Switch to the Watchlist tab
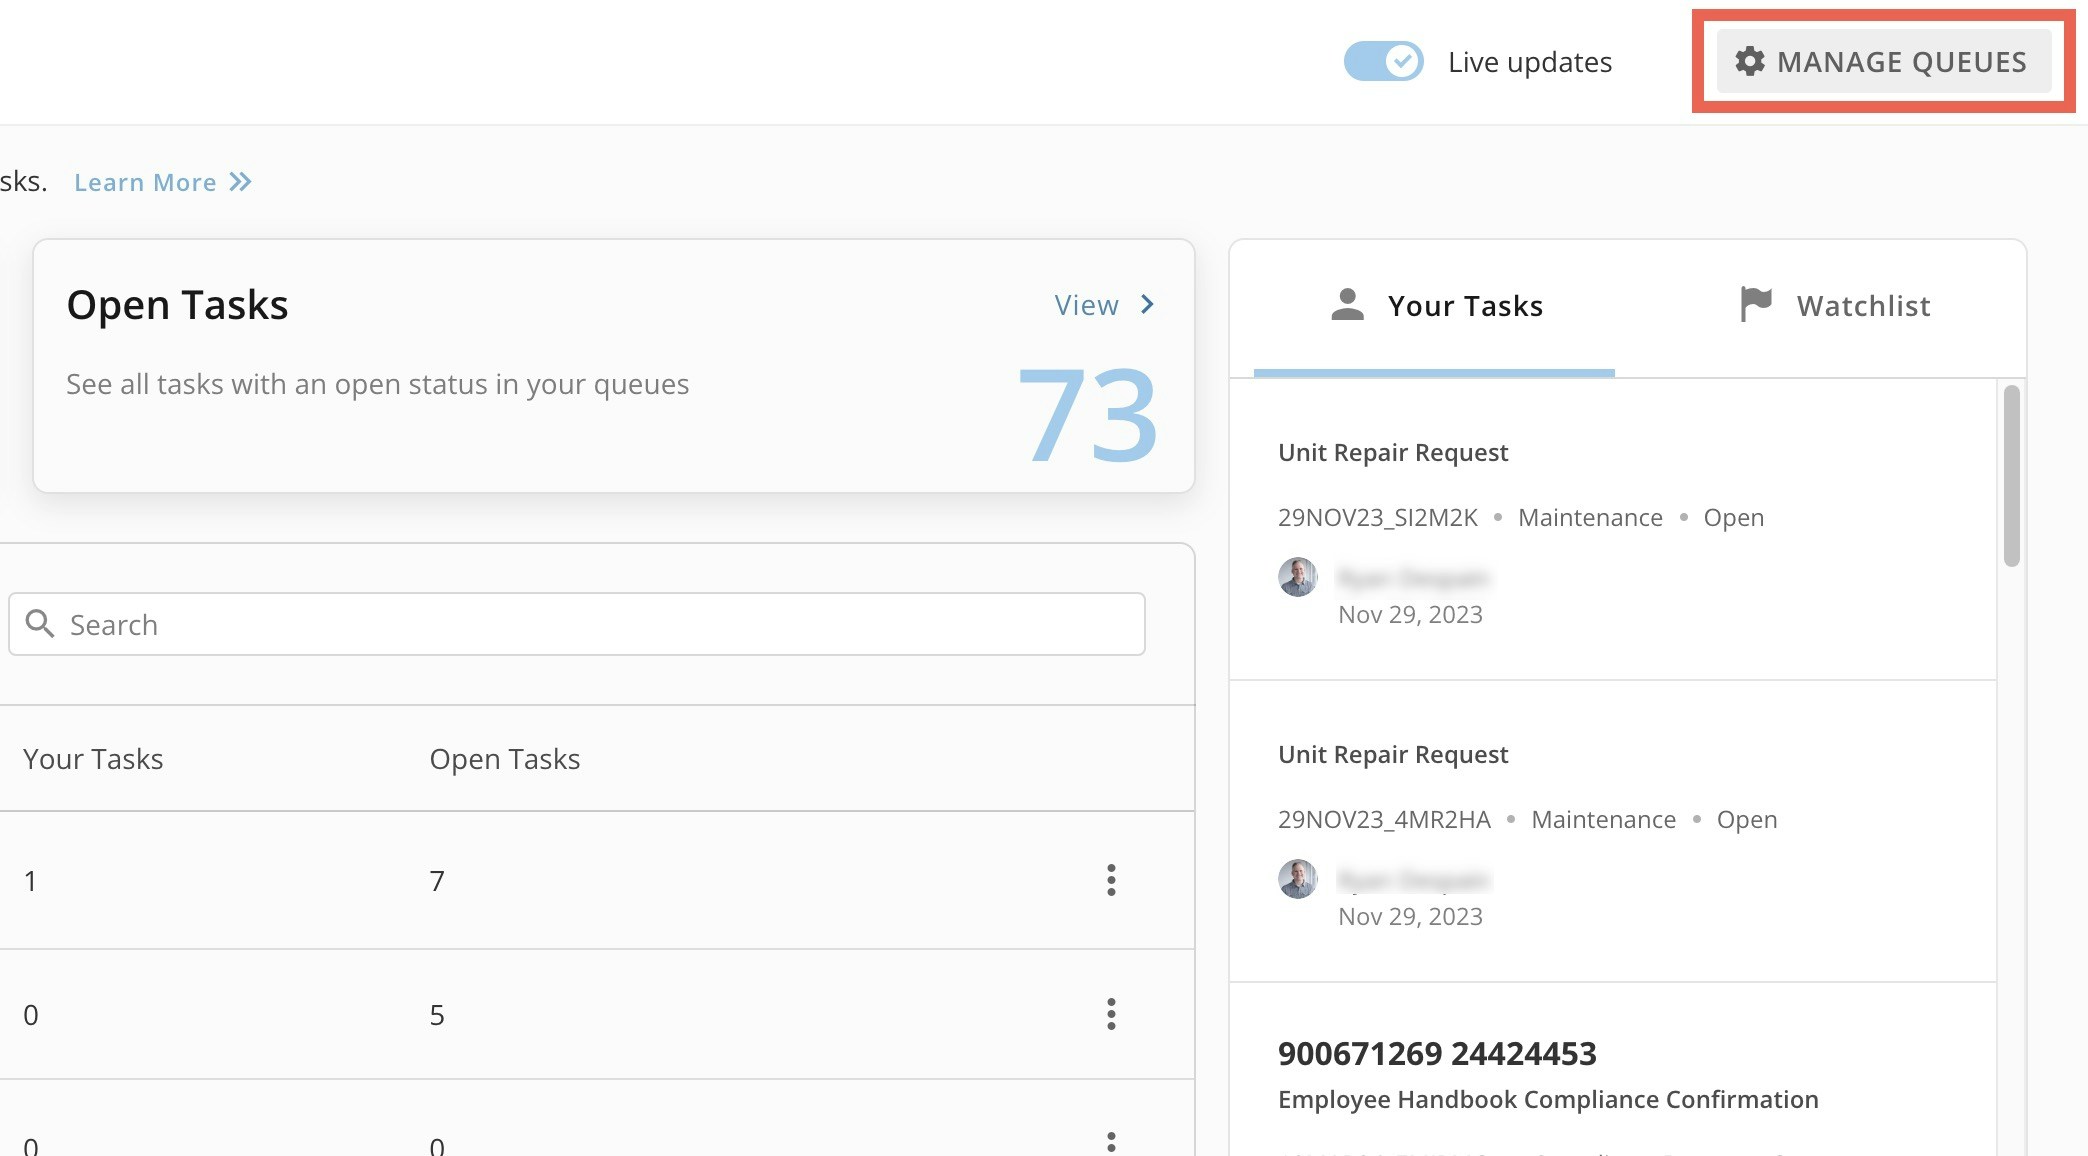The width and height of the screenshot is (2088, 1156). (x=1862, y=306)
